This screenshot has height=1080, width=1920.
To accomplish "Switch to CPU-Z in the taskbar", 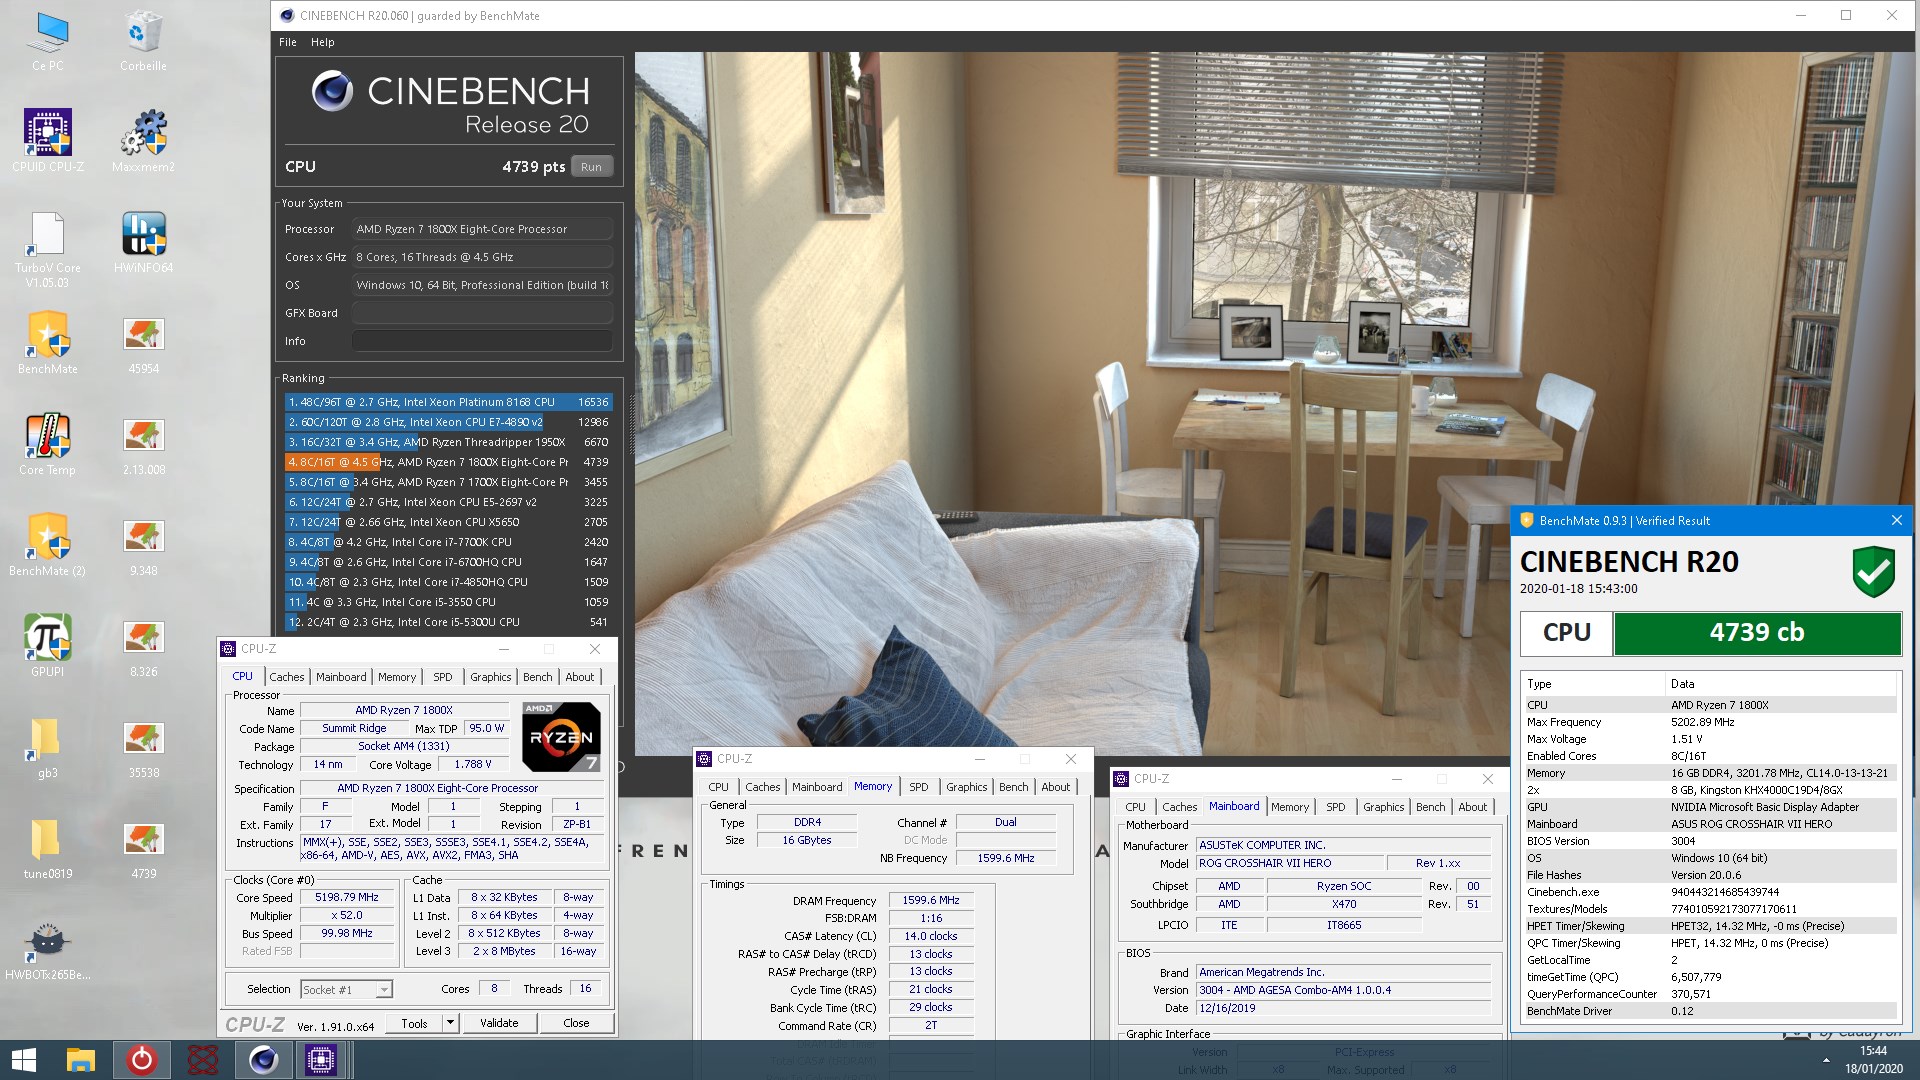I will (321, 1060).
